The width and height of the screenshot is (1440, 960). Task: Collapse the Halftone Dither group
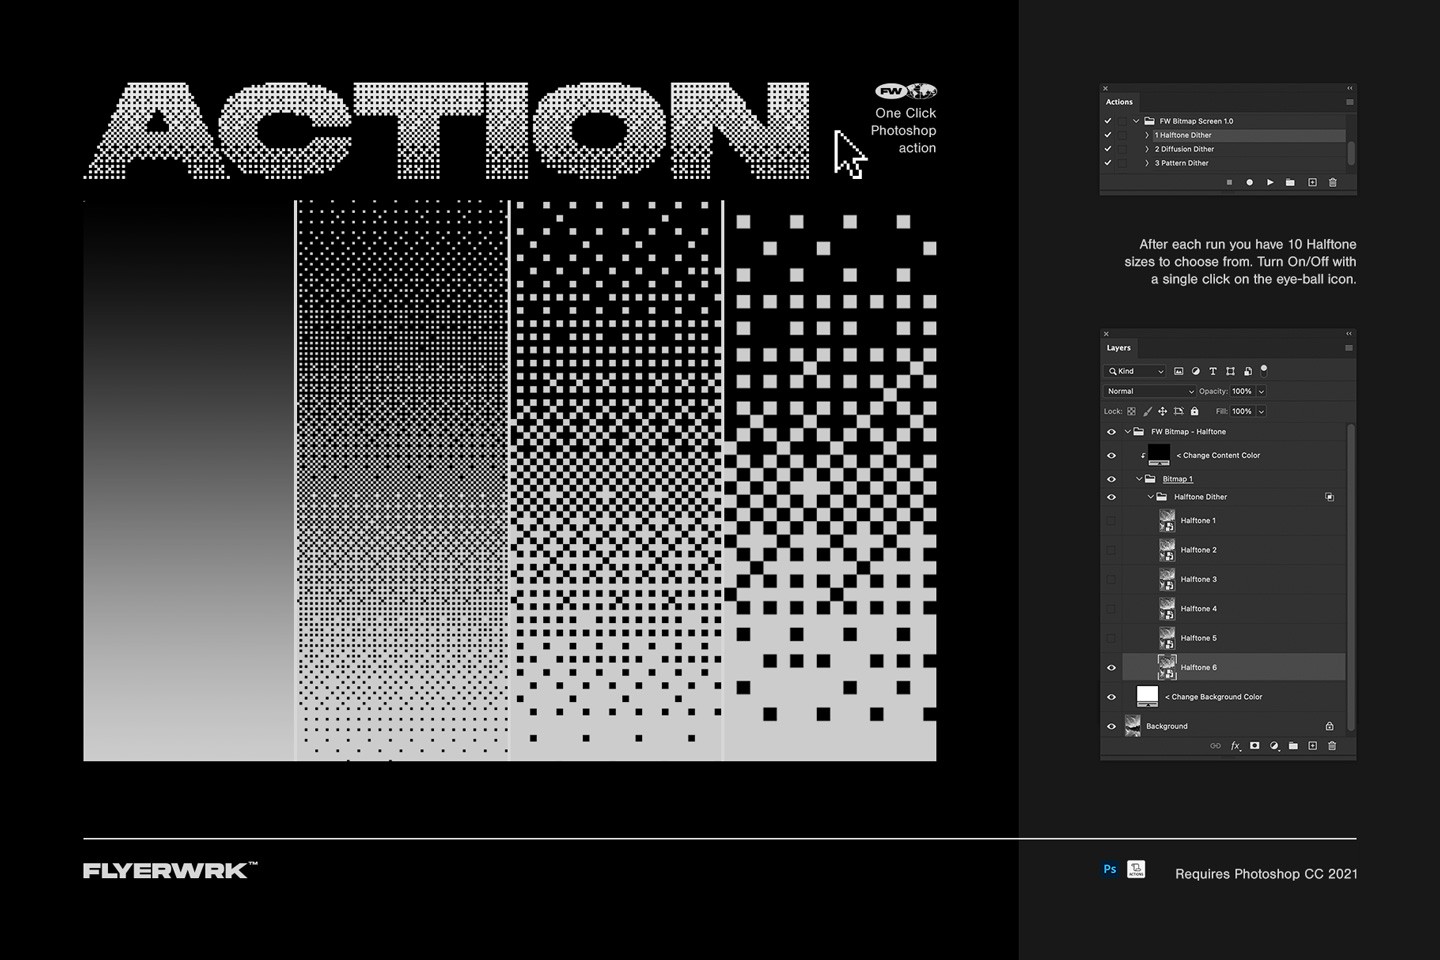[1148, 497]
